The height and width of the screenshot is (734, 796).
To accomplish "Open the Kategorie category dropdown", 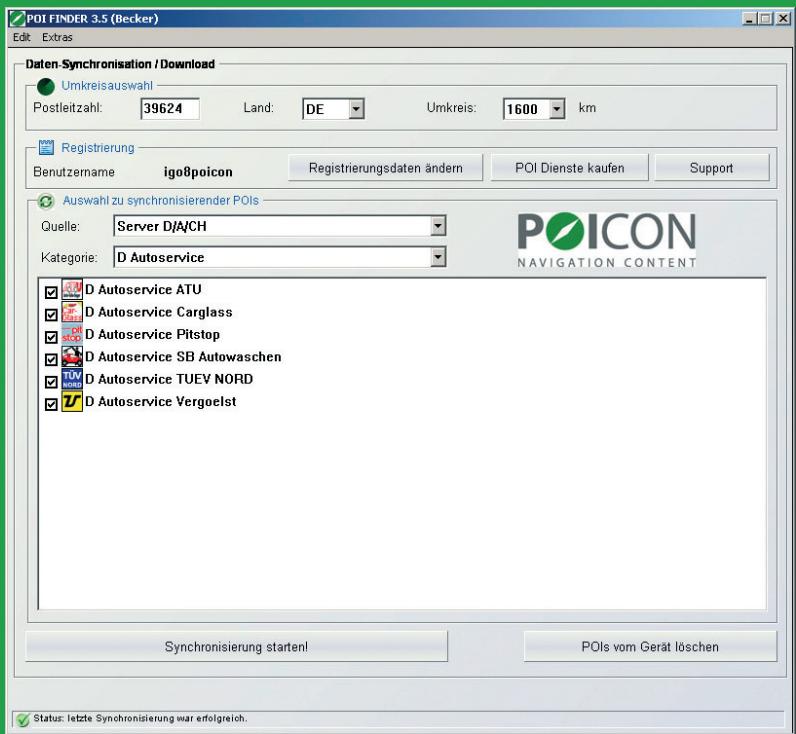I will tap(438, 257).
